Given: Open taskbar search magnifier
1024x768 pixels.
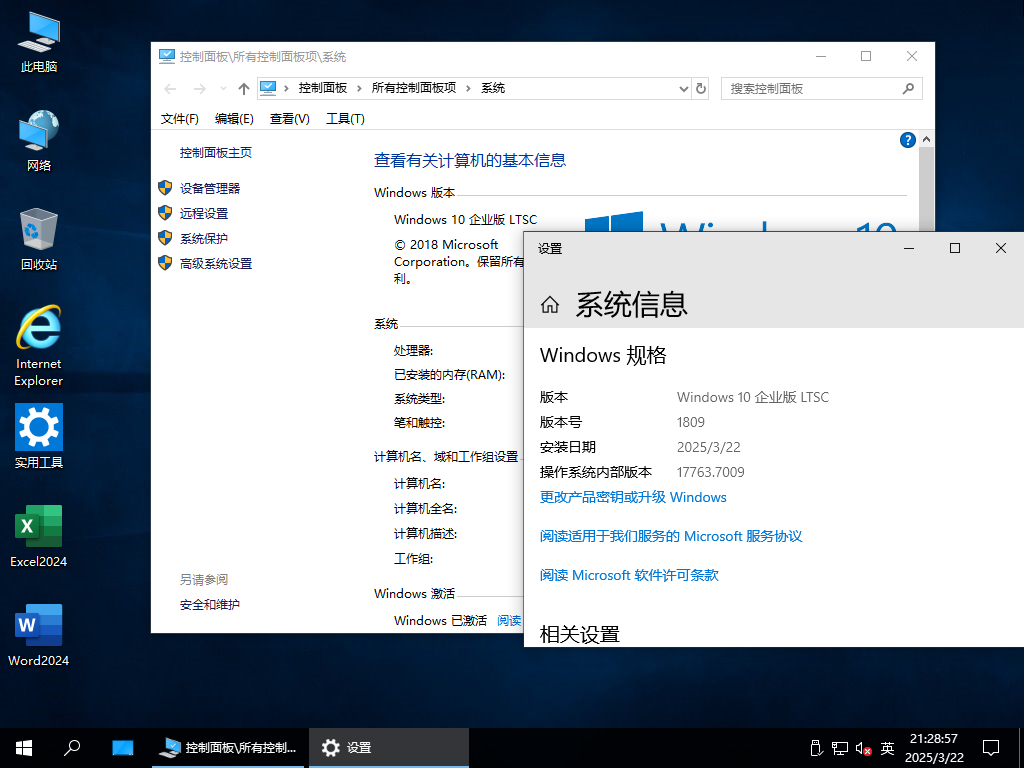Looking at the screenshot, I should tap(72, 748).
